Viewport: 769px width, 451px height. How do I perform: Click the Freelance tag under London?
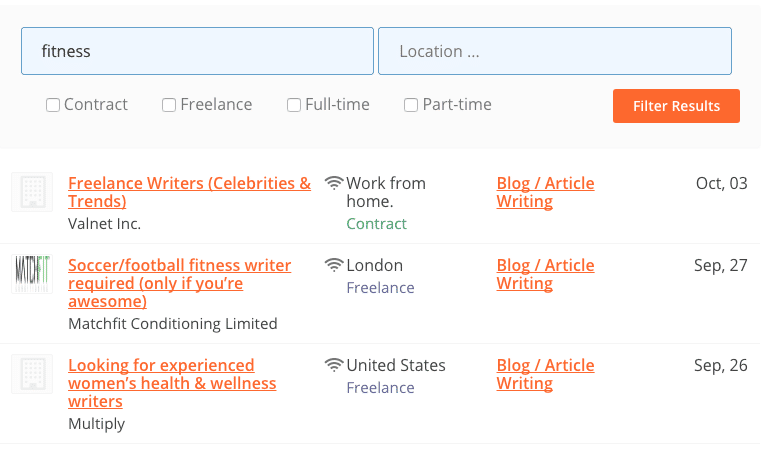point(380,287)
